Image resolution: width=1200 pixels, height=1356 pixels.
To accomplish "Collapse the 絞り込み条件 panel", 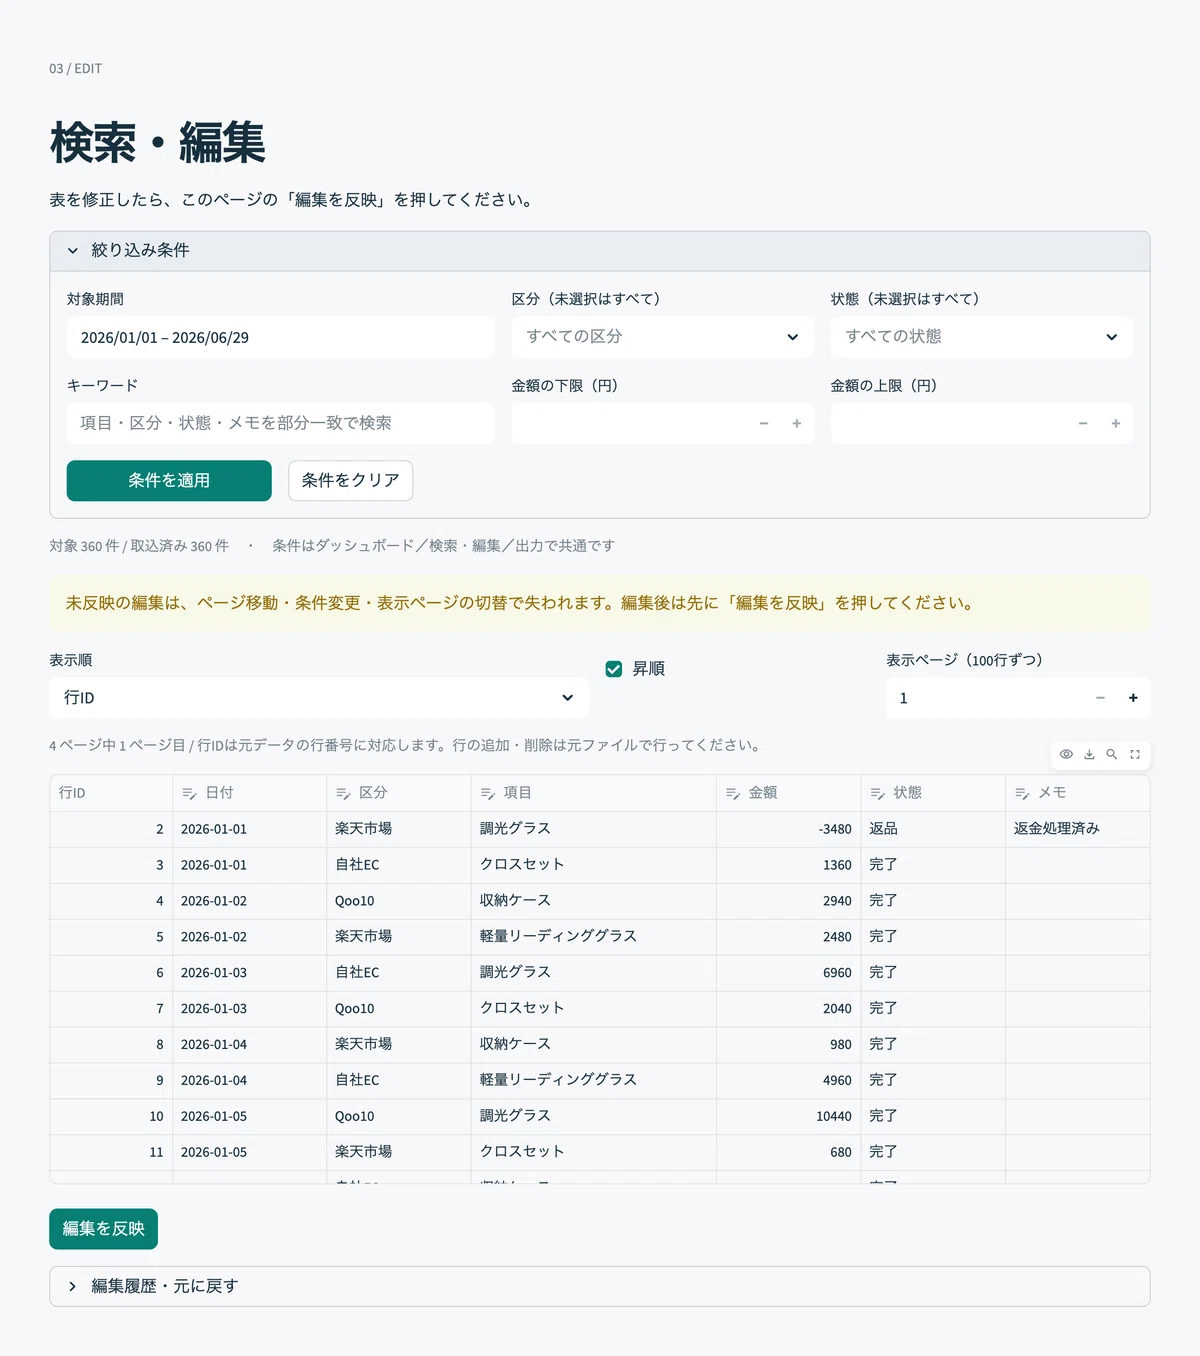I will 600,251.
